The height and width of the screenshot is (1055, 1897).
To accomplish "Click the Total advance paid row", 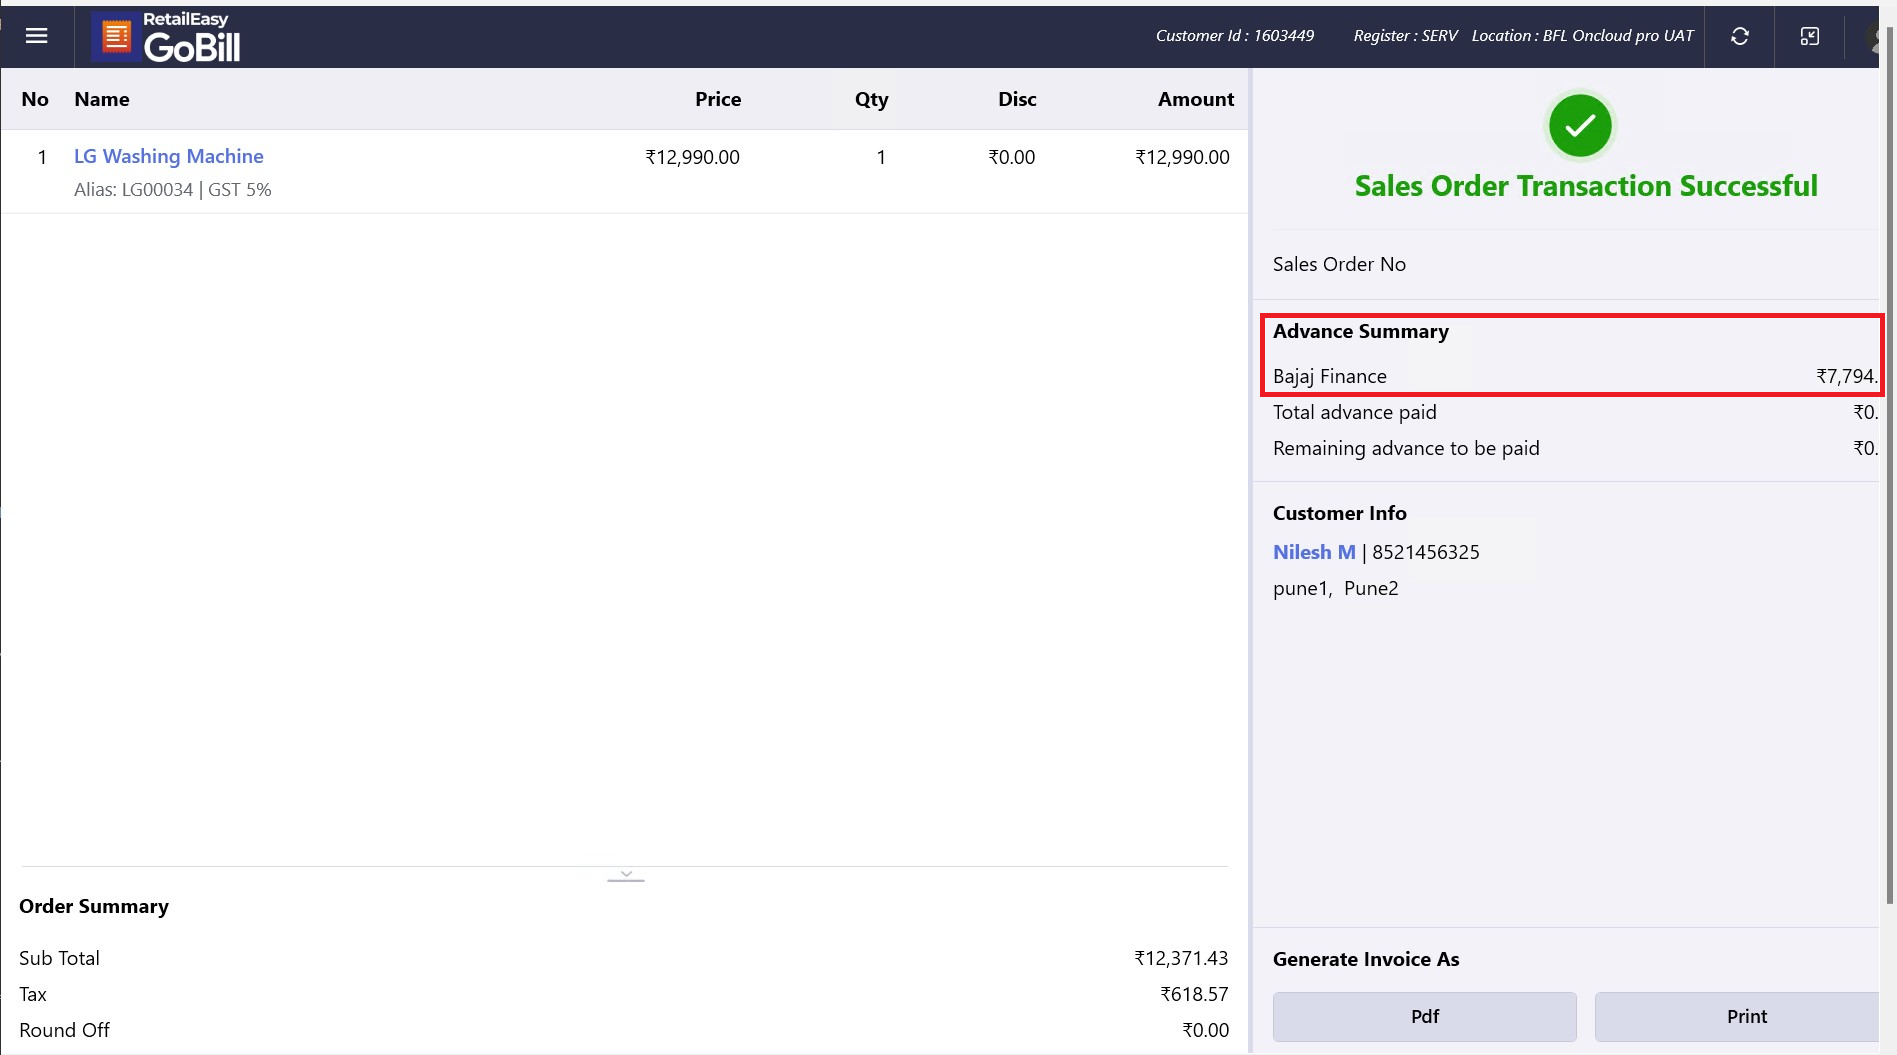I will 1575,412.
